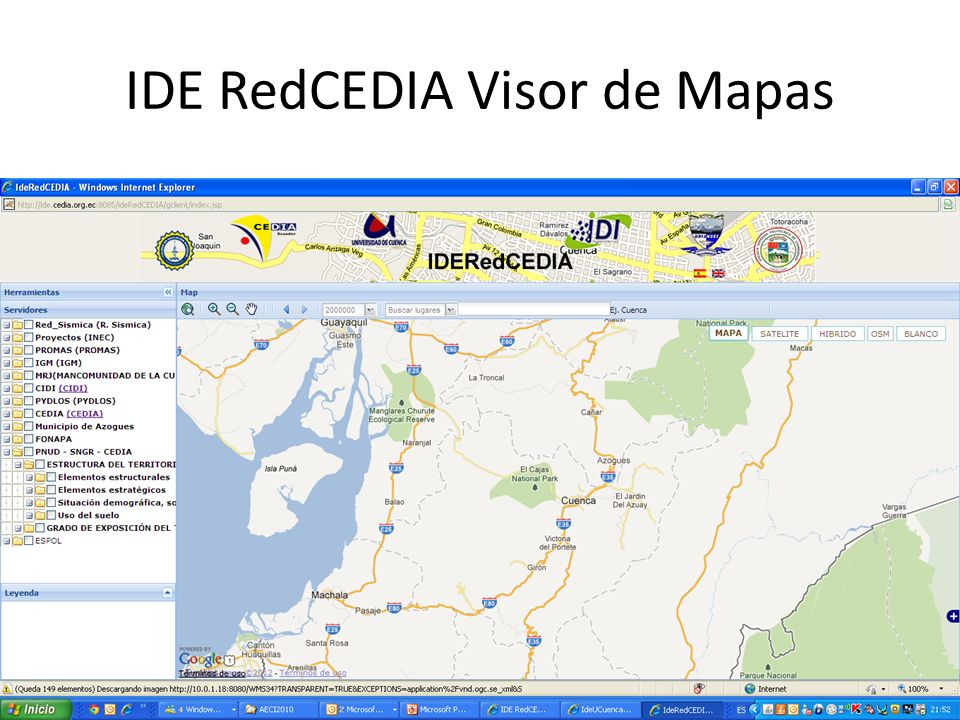
Task: Click the Universidad de Cuenca logo
Action: (380, 230)
